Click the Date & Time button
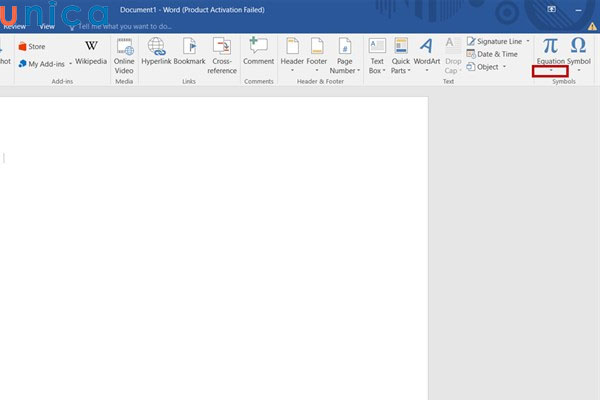This screenshot has height=400, width=600. pyautogui.click(x=496, y=54)
